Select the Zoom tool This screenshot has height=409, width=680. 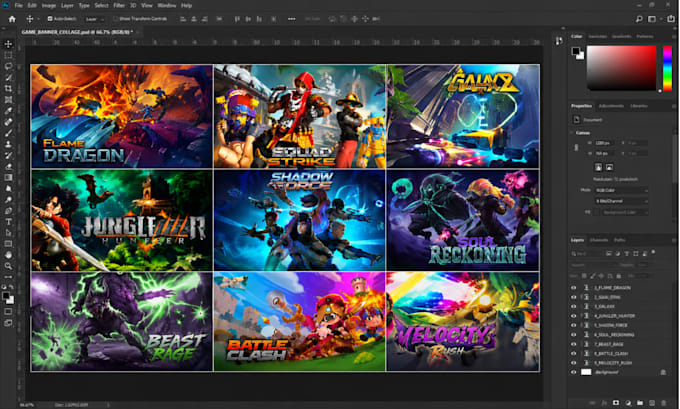(8, 266)
